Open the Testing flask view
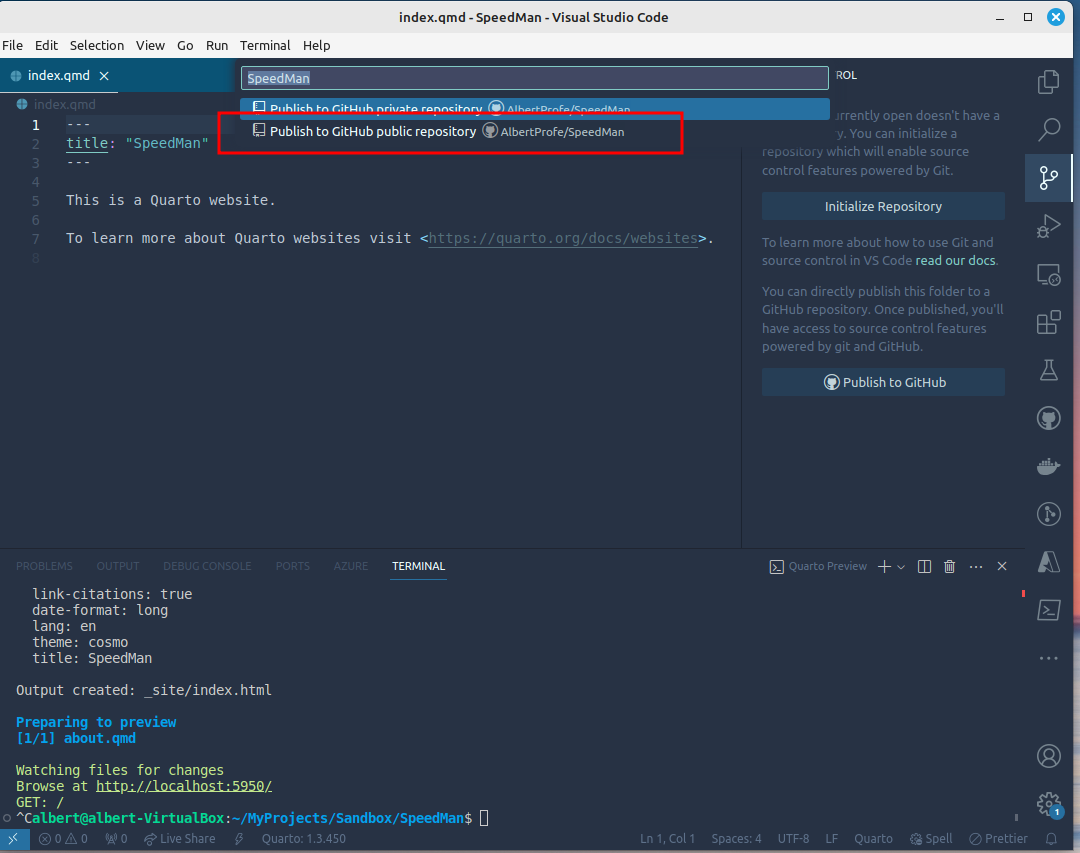 (1048, 371)
